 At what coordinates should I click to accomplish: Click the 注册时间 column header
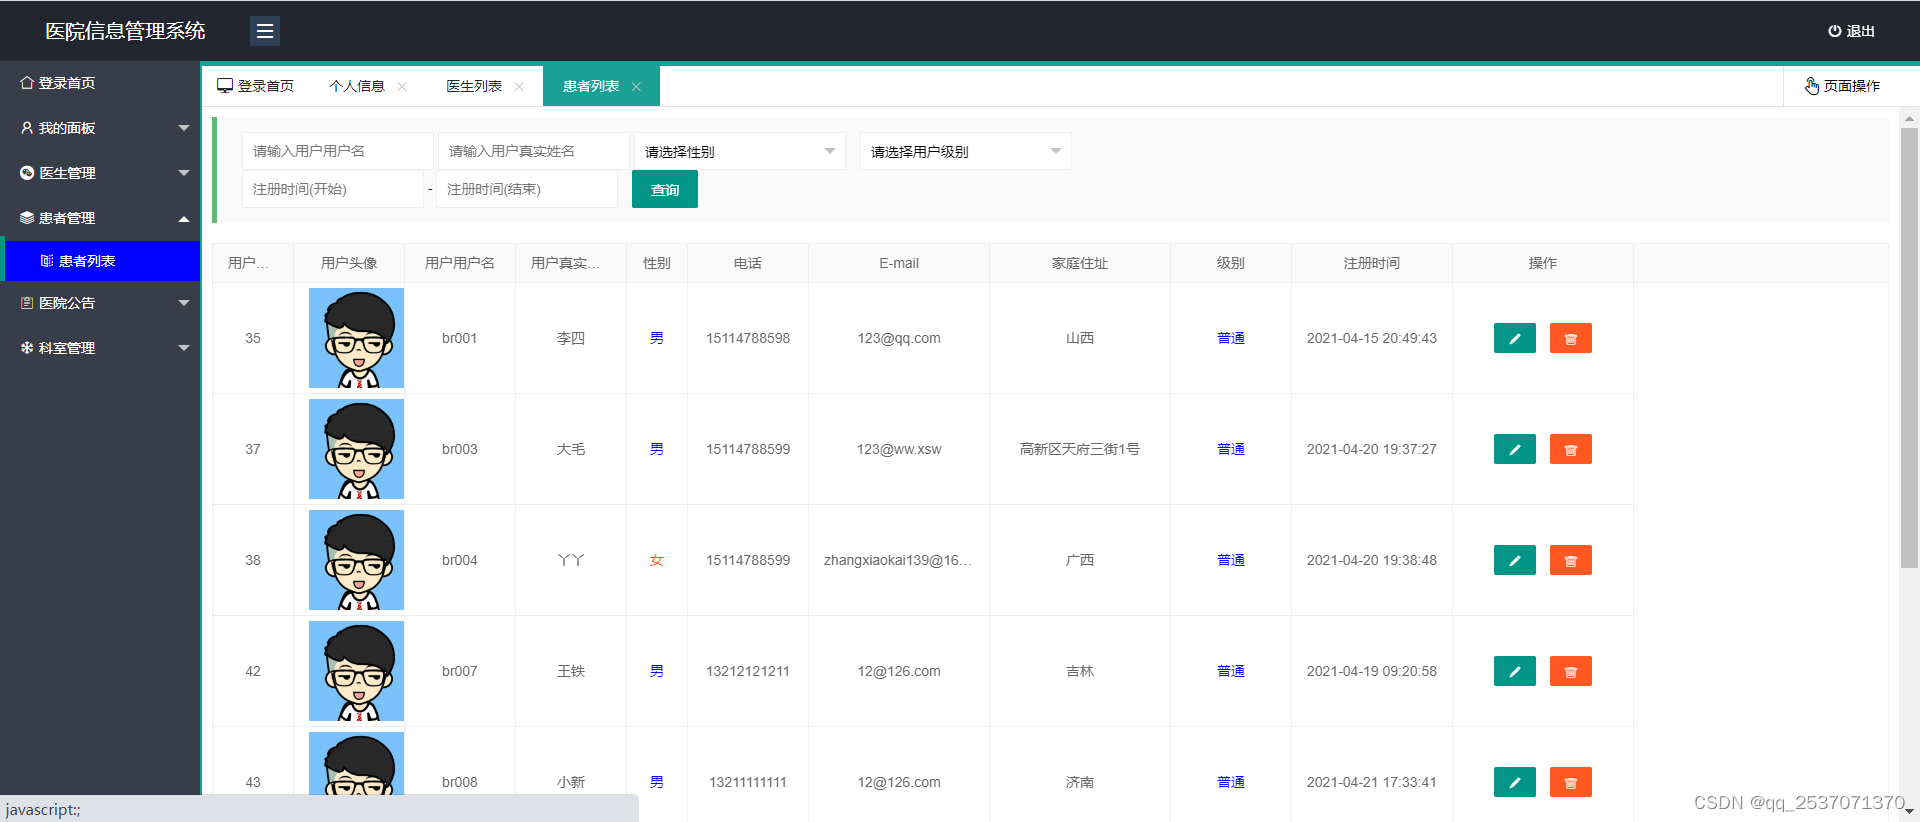click(x=1372, y=263)
